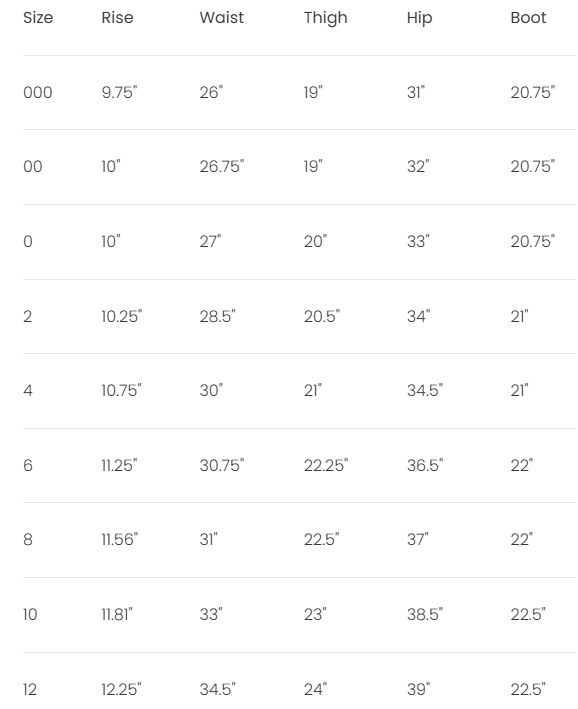The height and width of the screenshot is (709, 578).
Task: Click the 22.25" thigh value
Action: (326, 465)
